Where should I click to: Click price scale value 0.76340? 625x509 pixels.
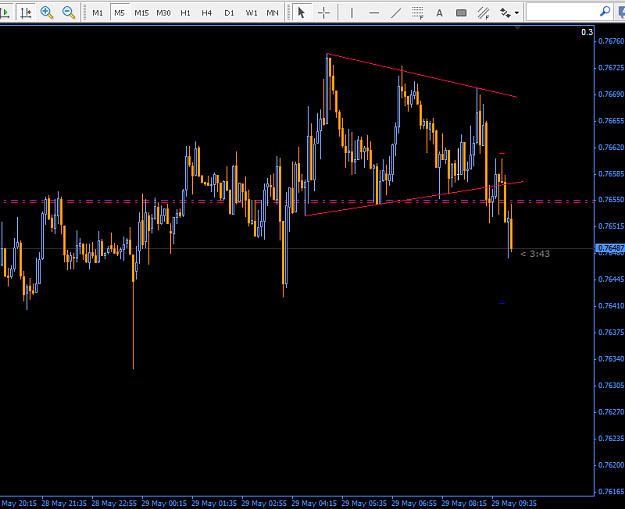pyautogui.click(x=611, y=359)
